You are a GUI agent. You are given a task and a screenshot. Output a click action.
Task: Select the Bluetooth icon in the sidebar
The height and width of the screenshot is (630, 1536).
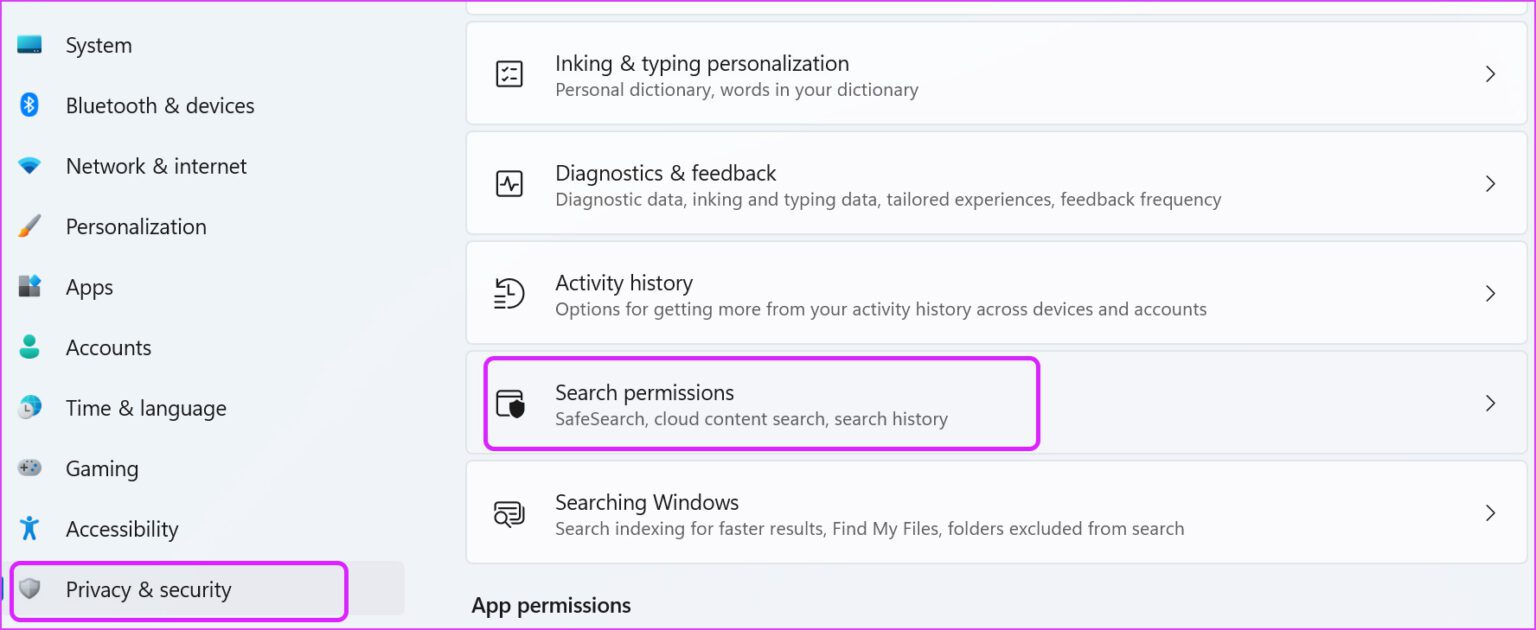click(x=30, y=105)
